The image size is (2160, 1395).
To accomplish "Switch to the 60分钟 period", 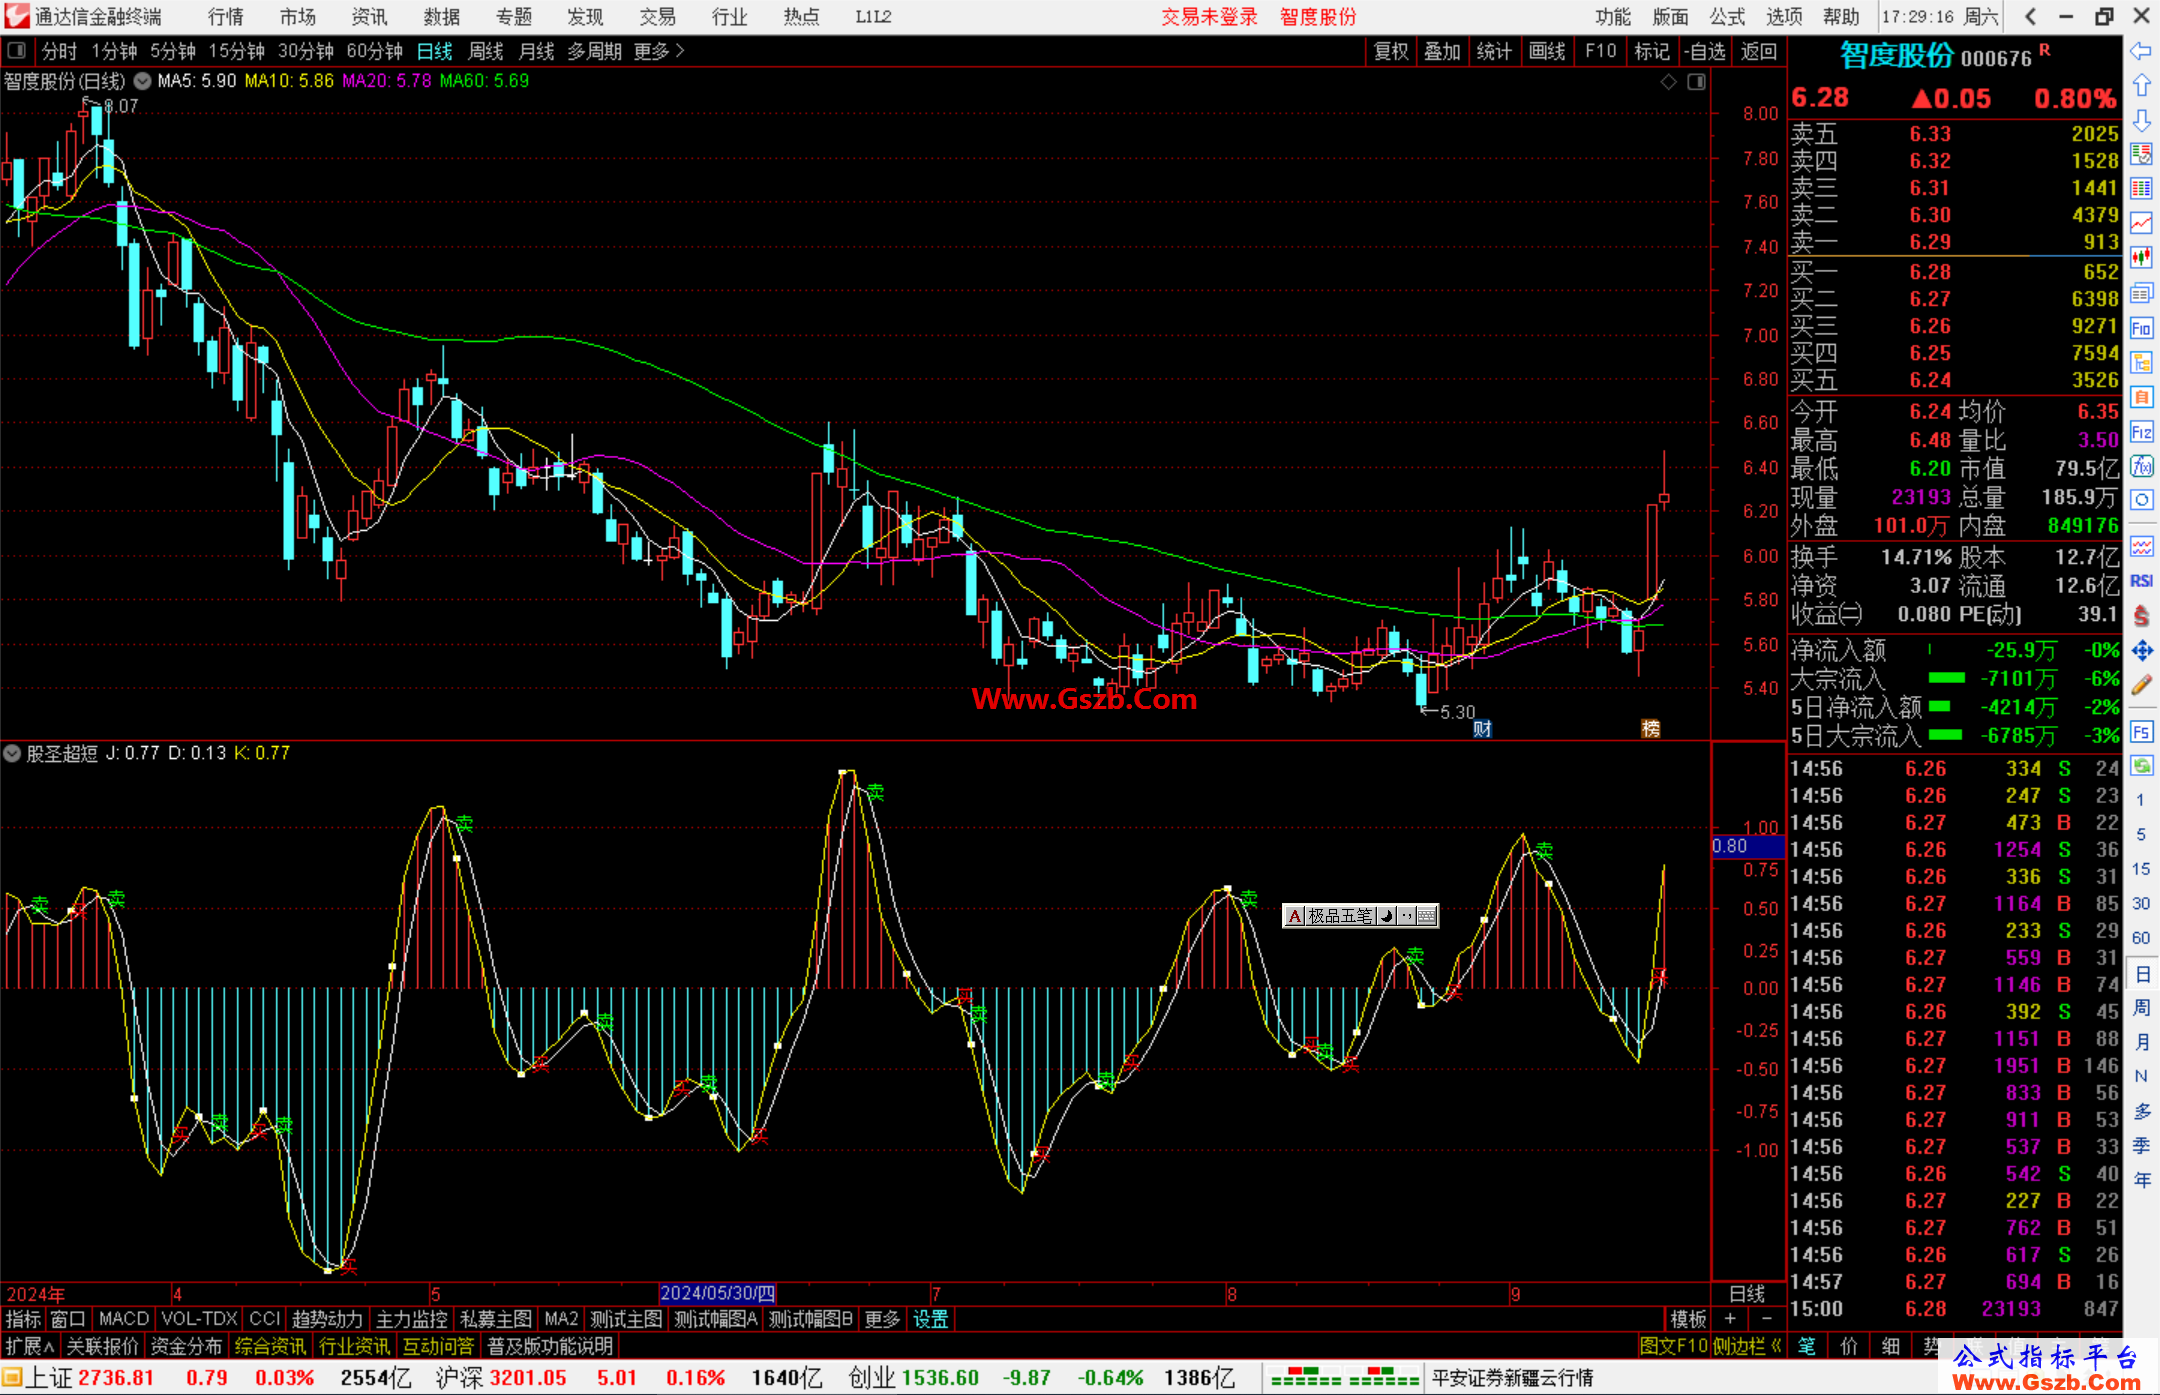I will click(374, 51).
